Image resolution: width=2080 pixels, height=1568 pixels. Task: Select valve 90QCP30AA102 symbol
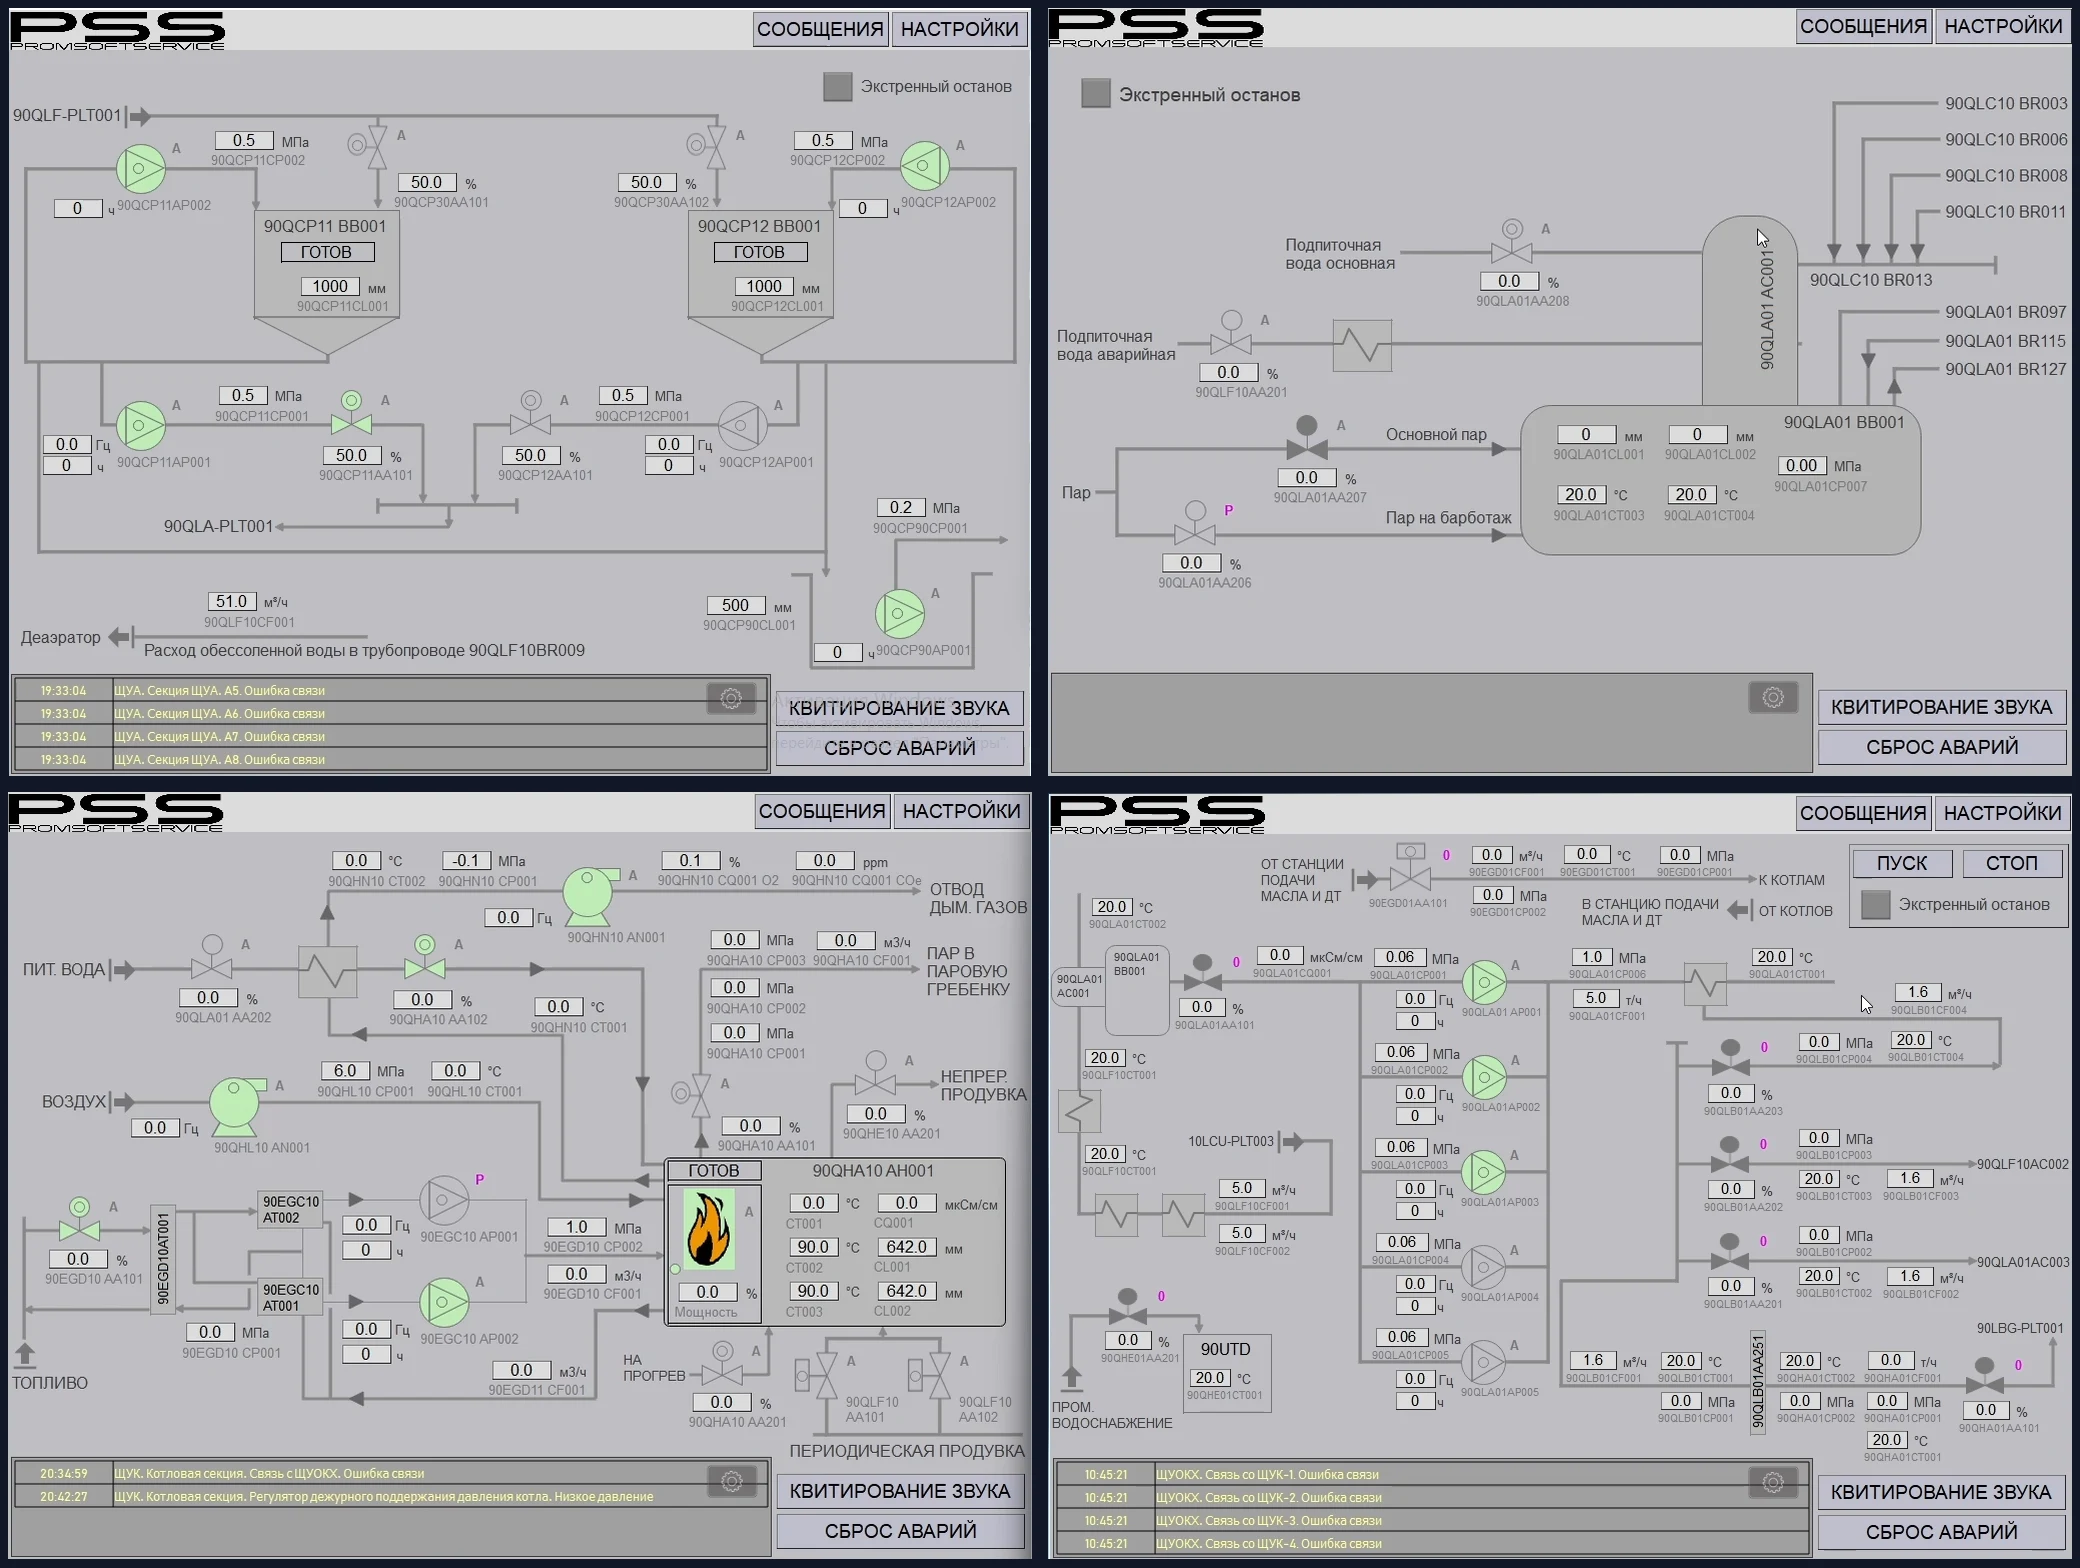pyautogui.click(x=707, y=146)
